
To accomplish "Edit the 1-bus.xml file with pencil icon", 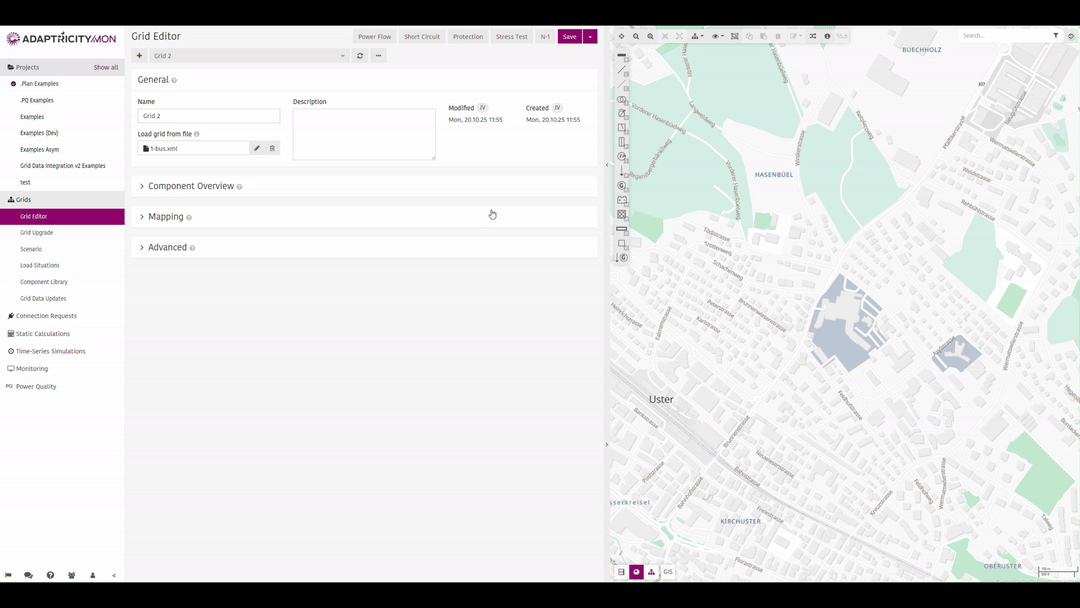I will coord(257,148).
